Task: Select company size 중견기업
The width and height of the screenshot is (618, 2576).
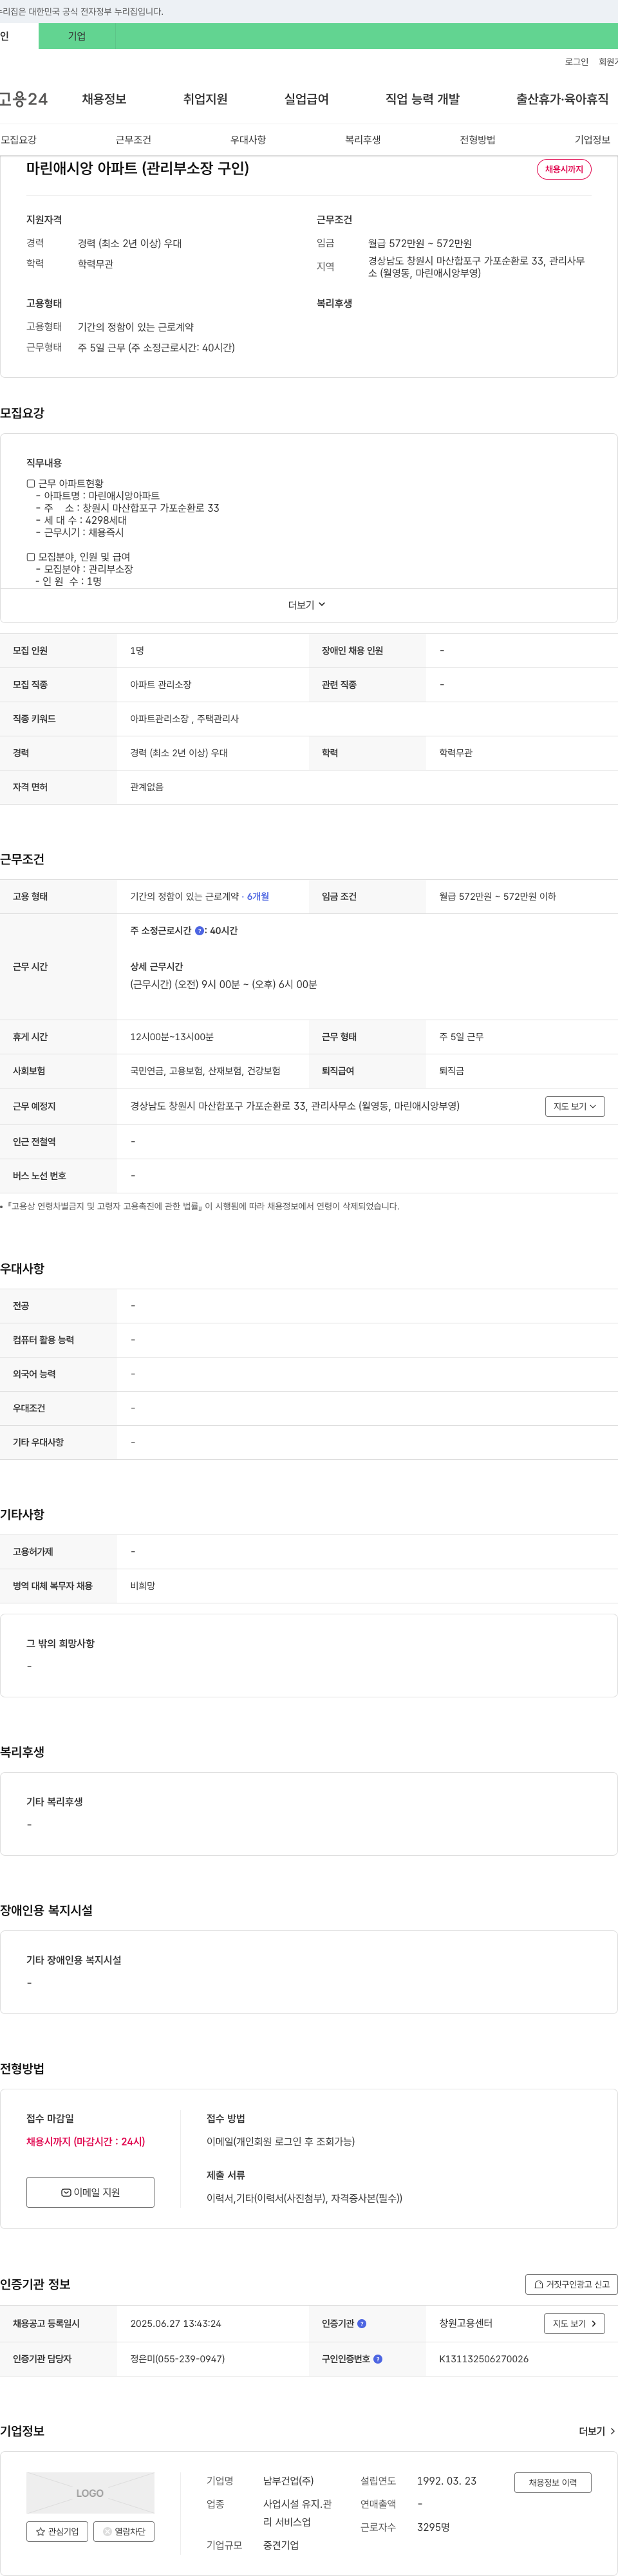Action: (281, 2545)
